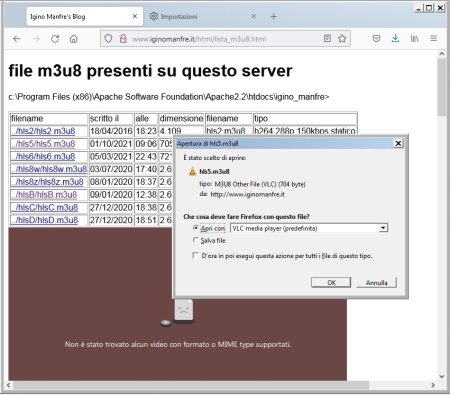450x395 pixels.
Task: Click the vertical scrollbar thumb
Action: [x=442, y=87]
